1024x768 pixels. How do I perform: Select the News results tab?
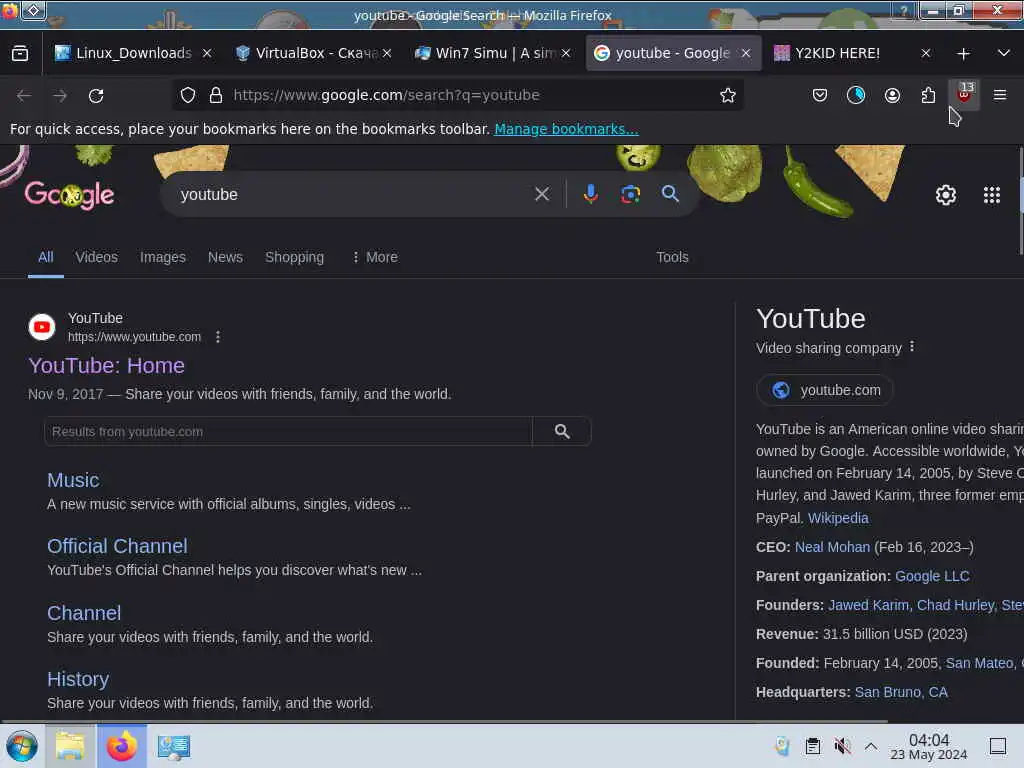coord(225,257)
